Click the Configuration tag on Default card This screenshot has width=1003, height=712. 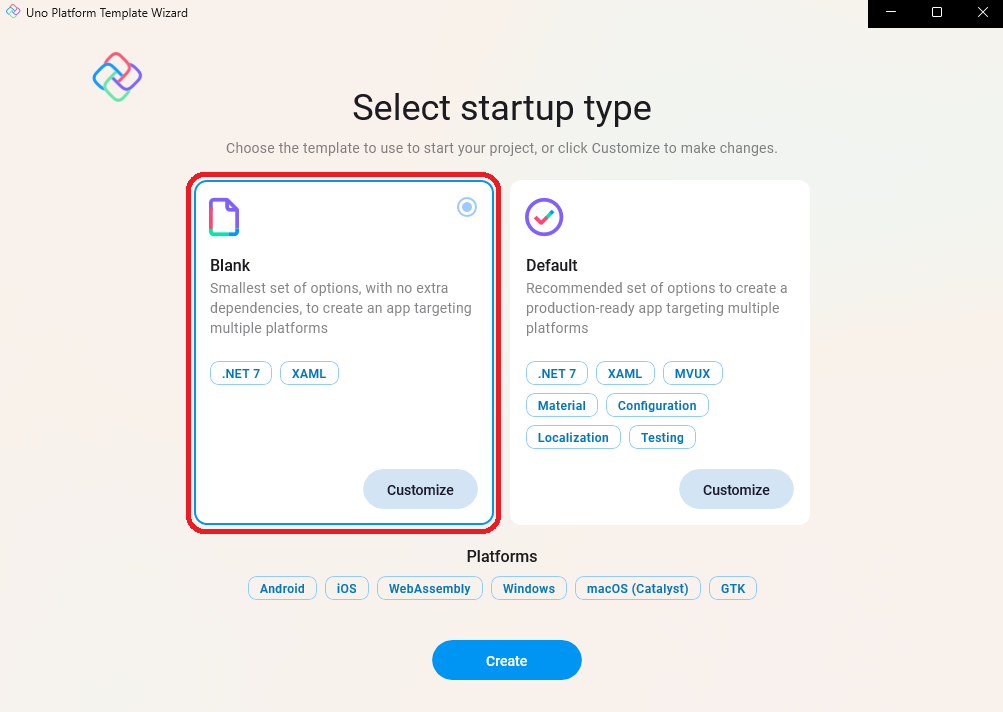click(x=657, y=405)
